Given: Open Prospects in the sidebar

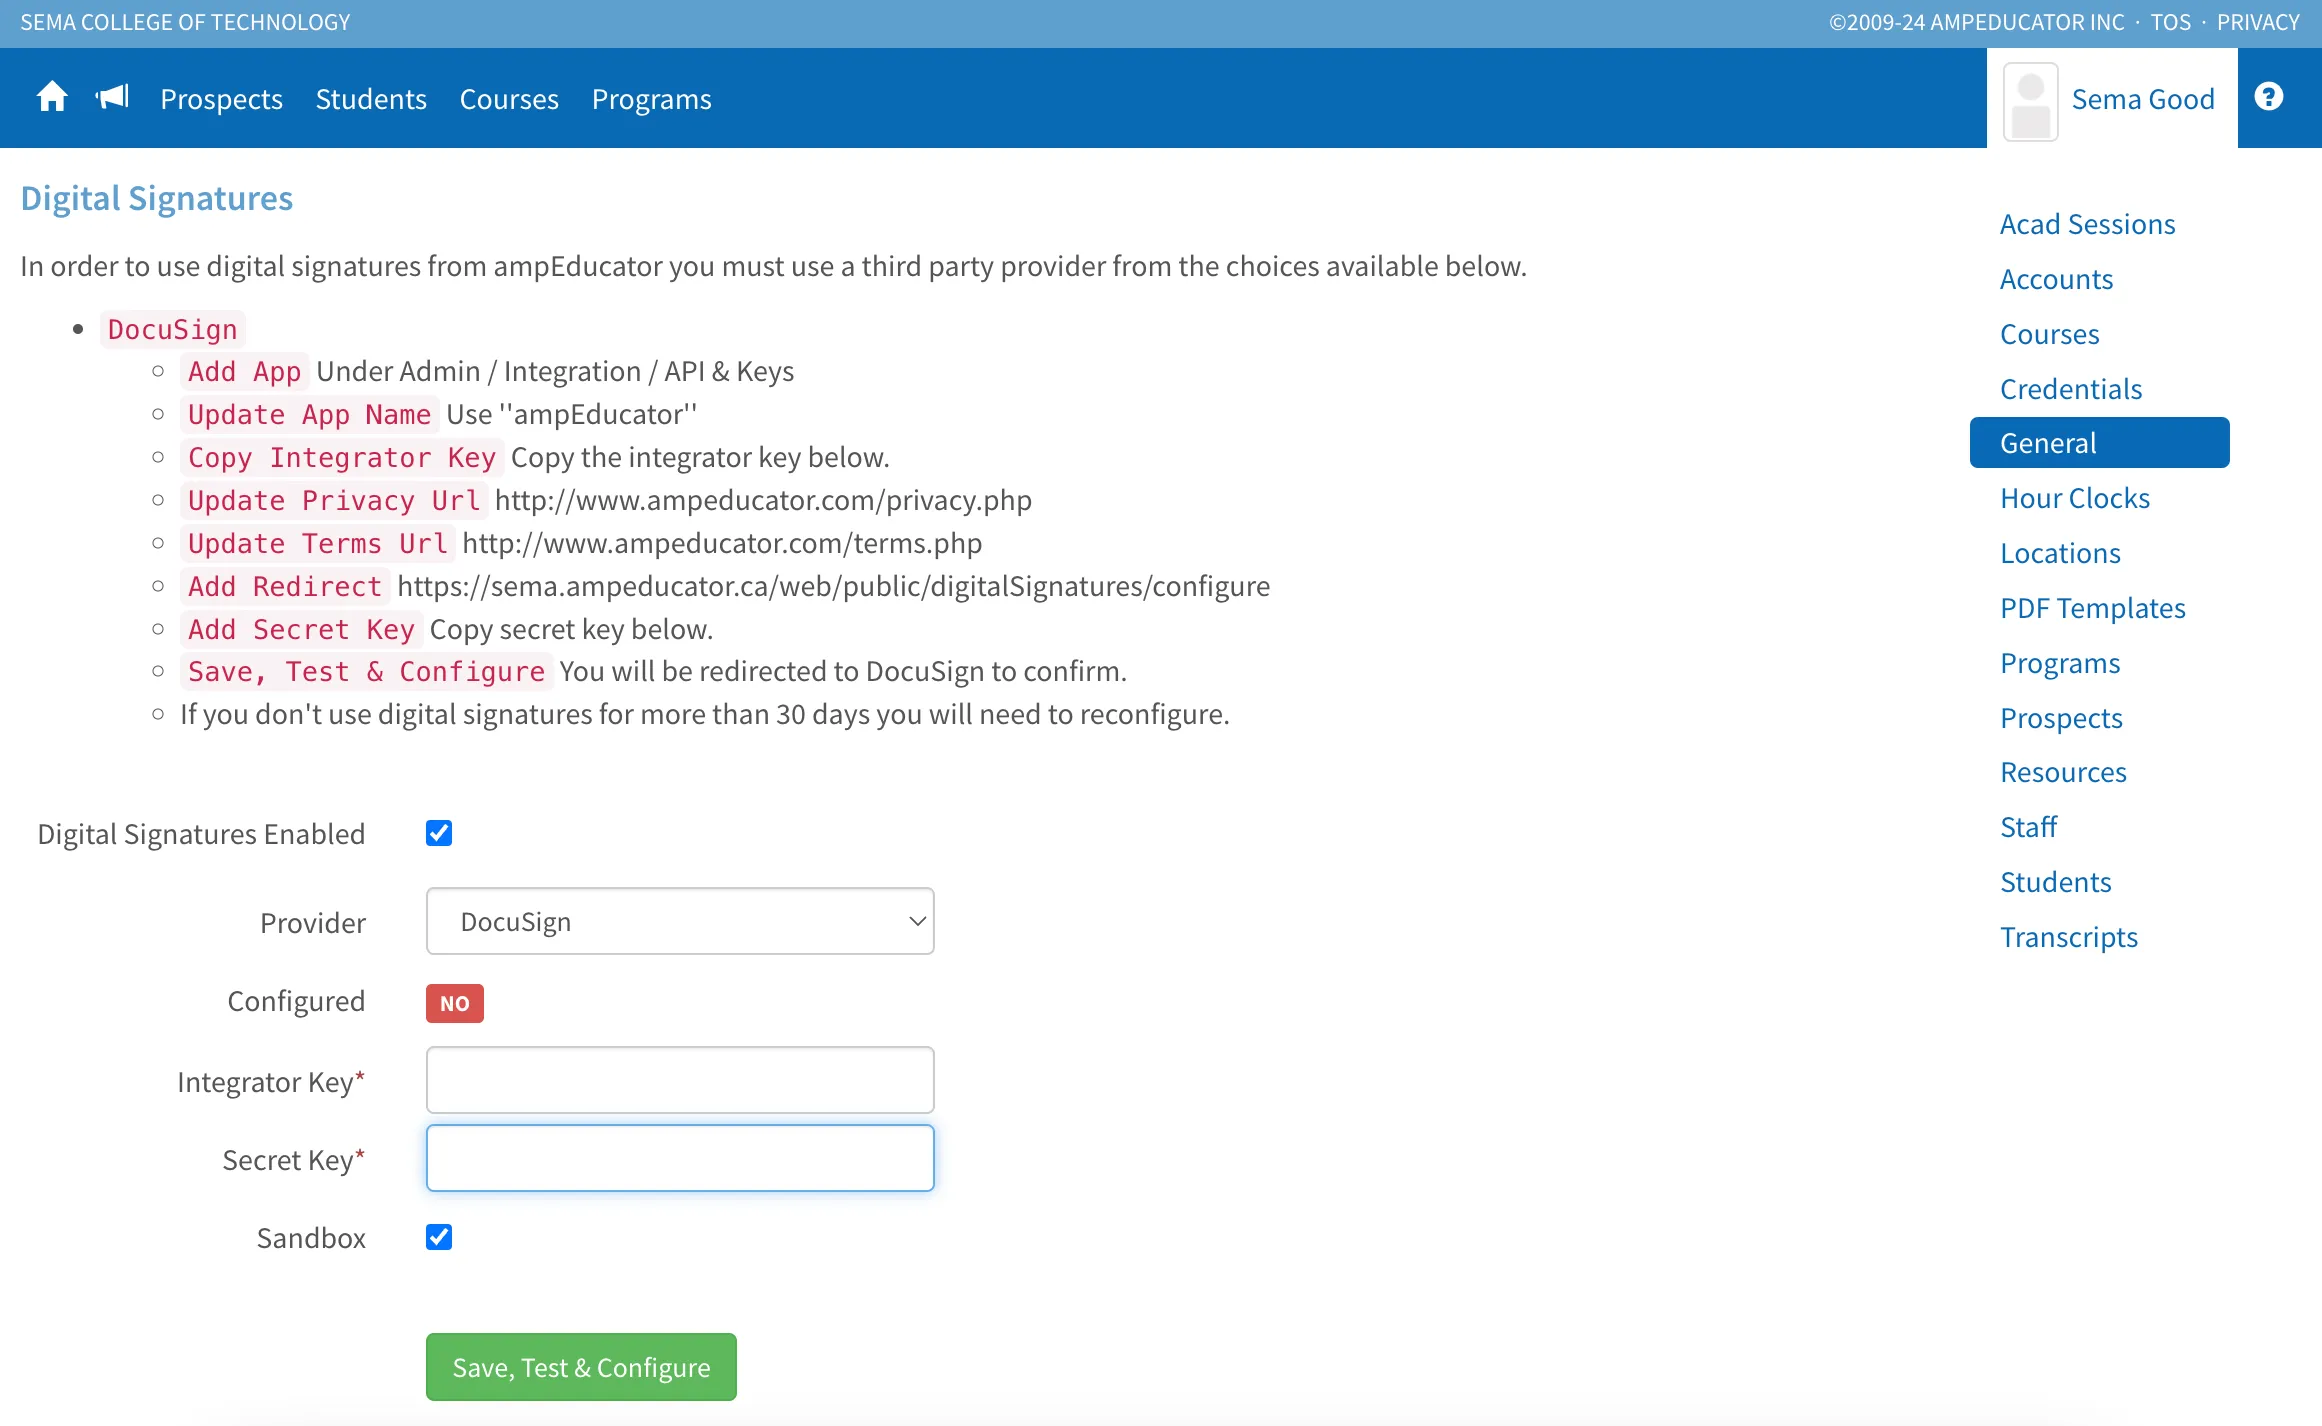Looking at the screenshot, I should [2061, 718].
